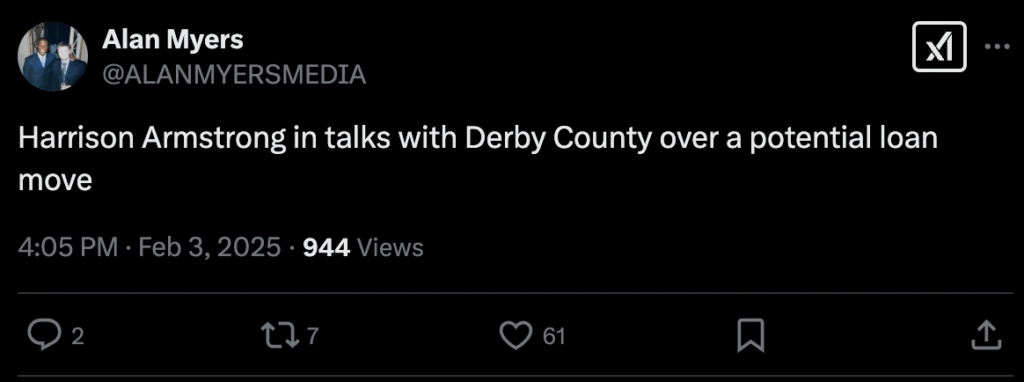1024x382 pixels.
Task: Repost using the retweet arrows icon
Action: 280,336
